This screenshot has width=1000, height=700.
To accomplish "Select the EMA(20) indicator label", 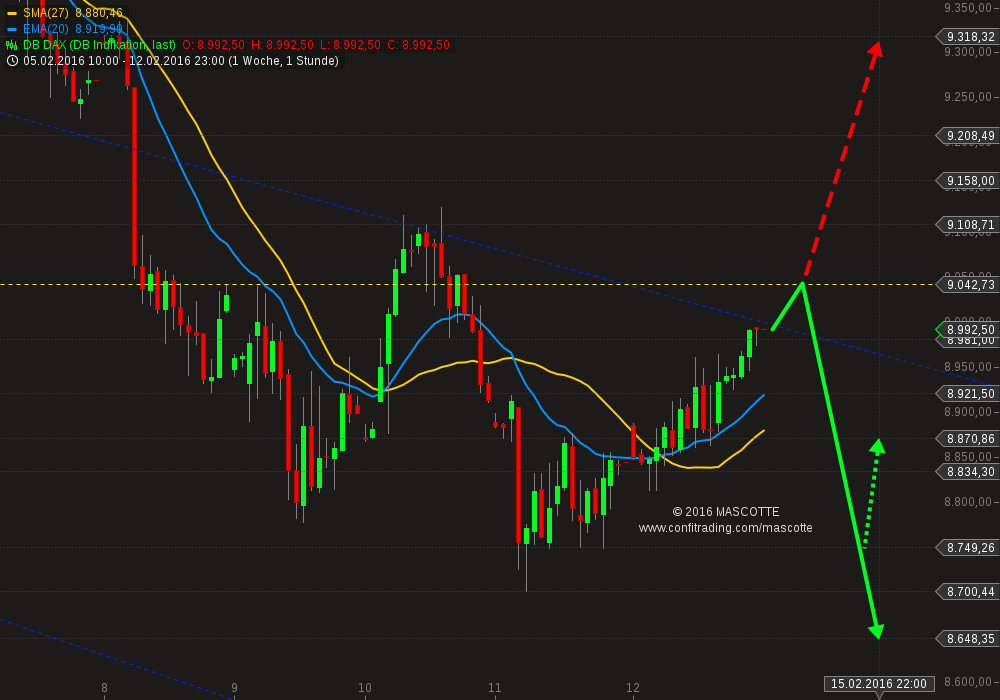I will point(46,29).
